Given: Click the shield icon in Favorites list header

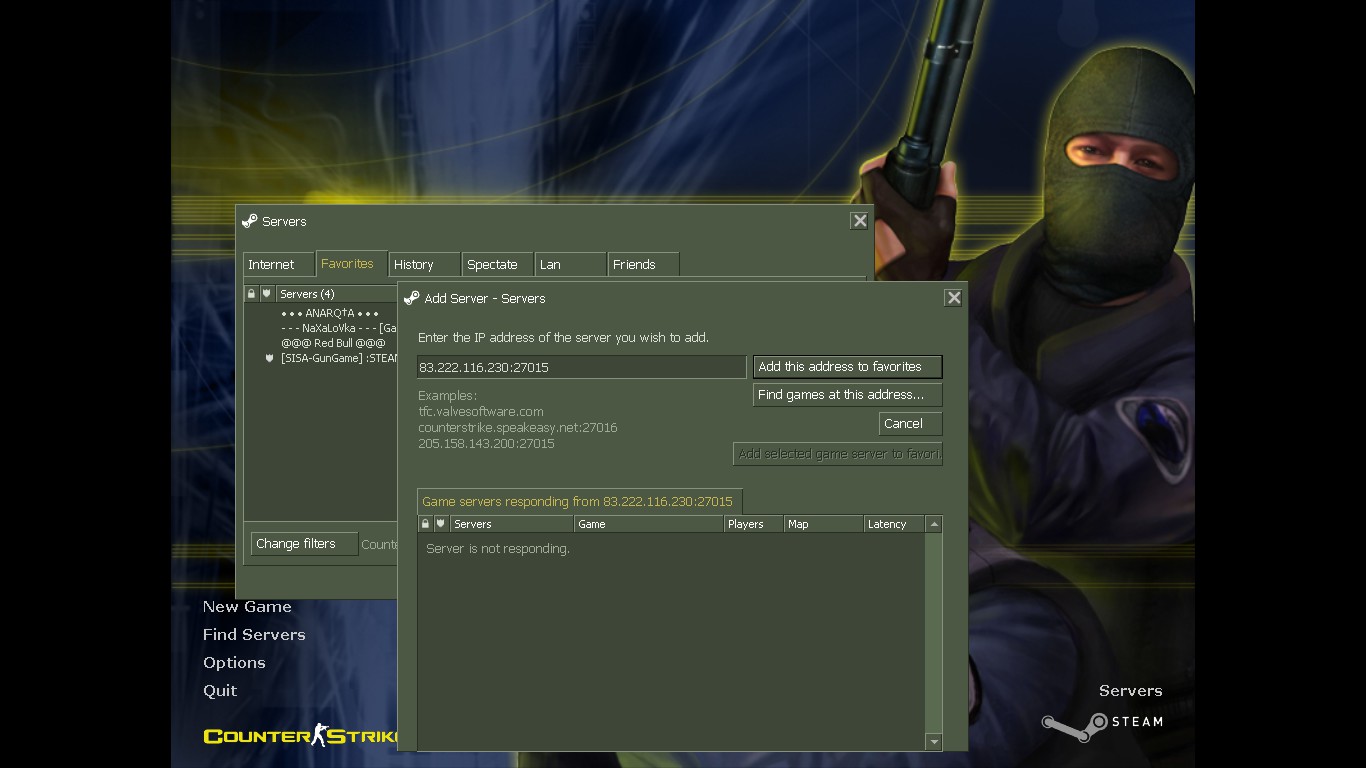Looking at the screenshot, I should click(x=266, y=294).
